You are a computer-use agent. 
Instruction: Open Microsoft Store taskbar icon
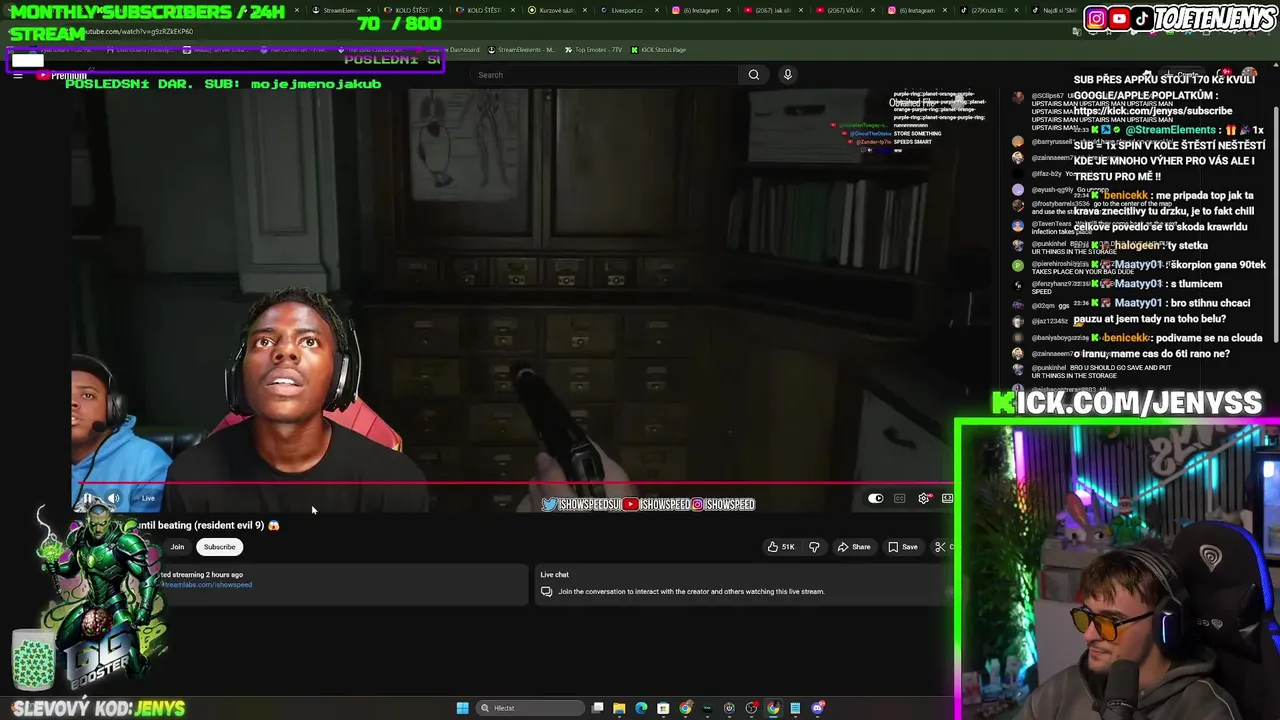point(663,708)
